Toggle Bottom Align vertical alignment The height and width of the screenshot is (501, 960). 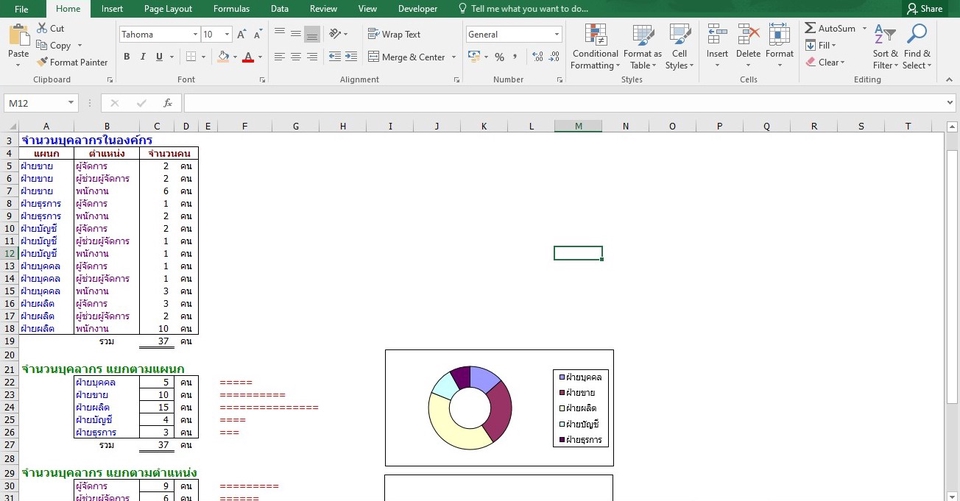click(312, 34)
